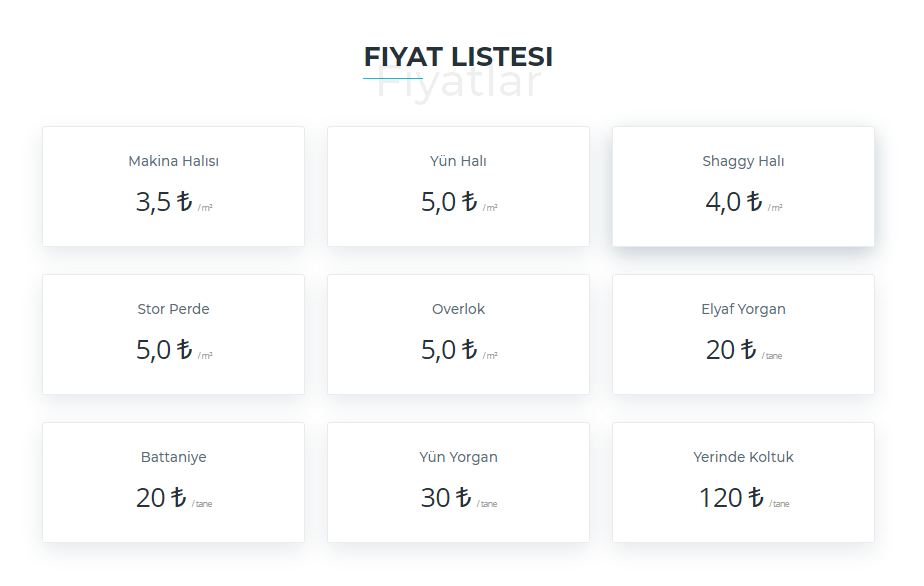This screenshot has width=924, height=586.
Task: Click the lira icon on Overlok card
Action: (469, 350)
